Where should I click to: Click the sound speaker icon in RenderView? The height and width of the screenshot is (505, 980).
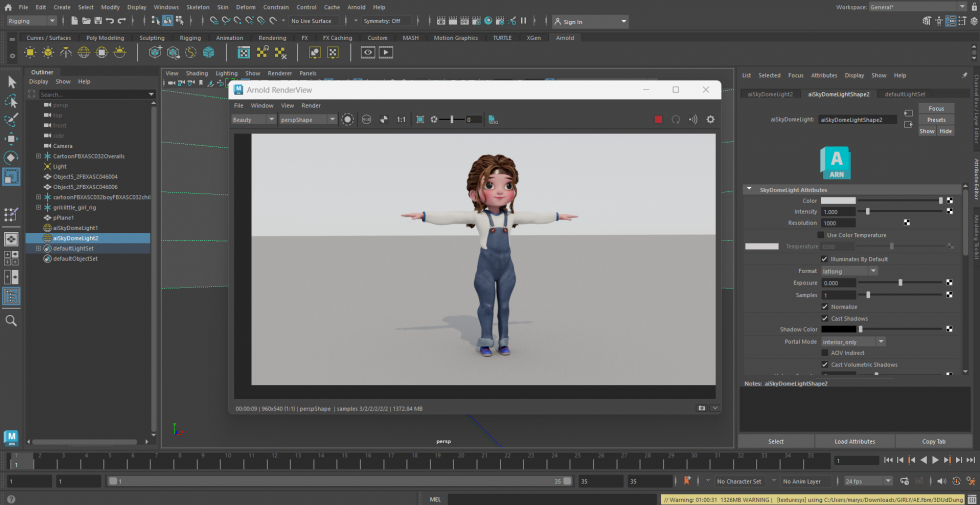point(692,119)
